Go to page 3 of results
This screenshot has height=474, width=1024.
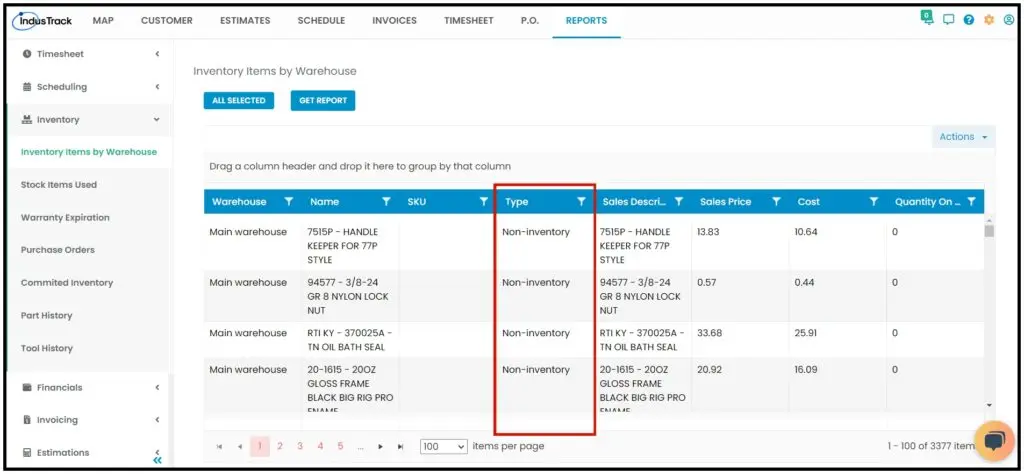[x=300, y=447]
